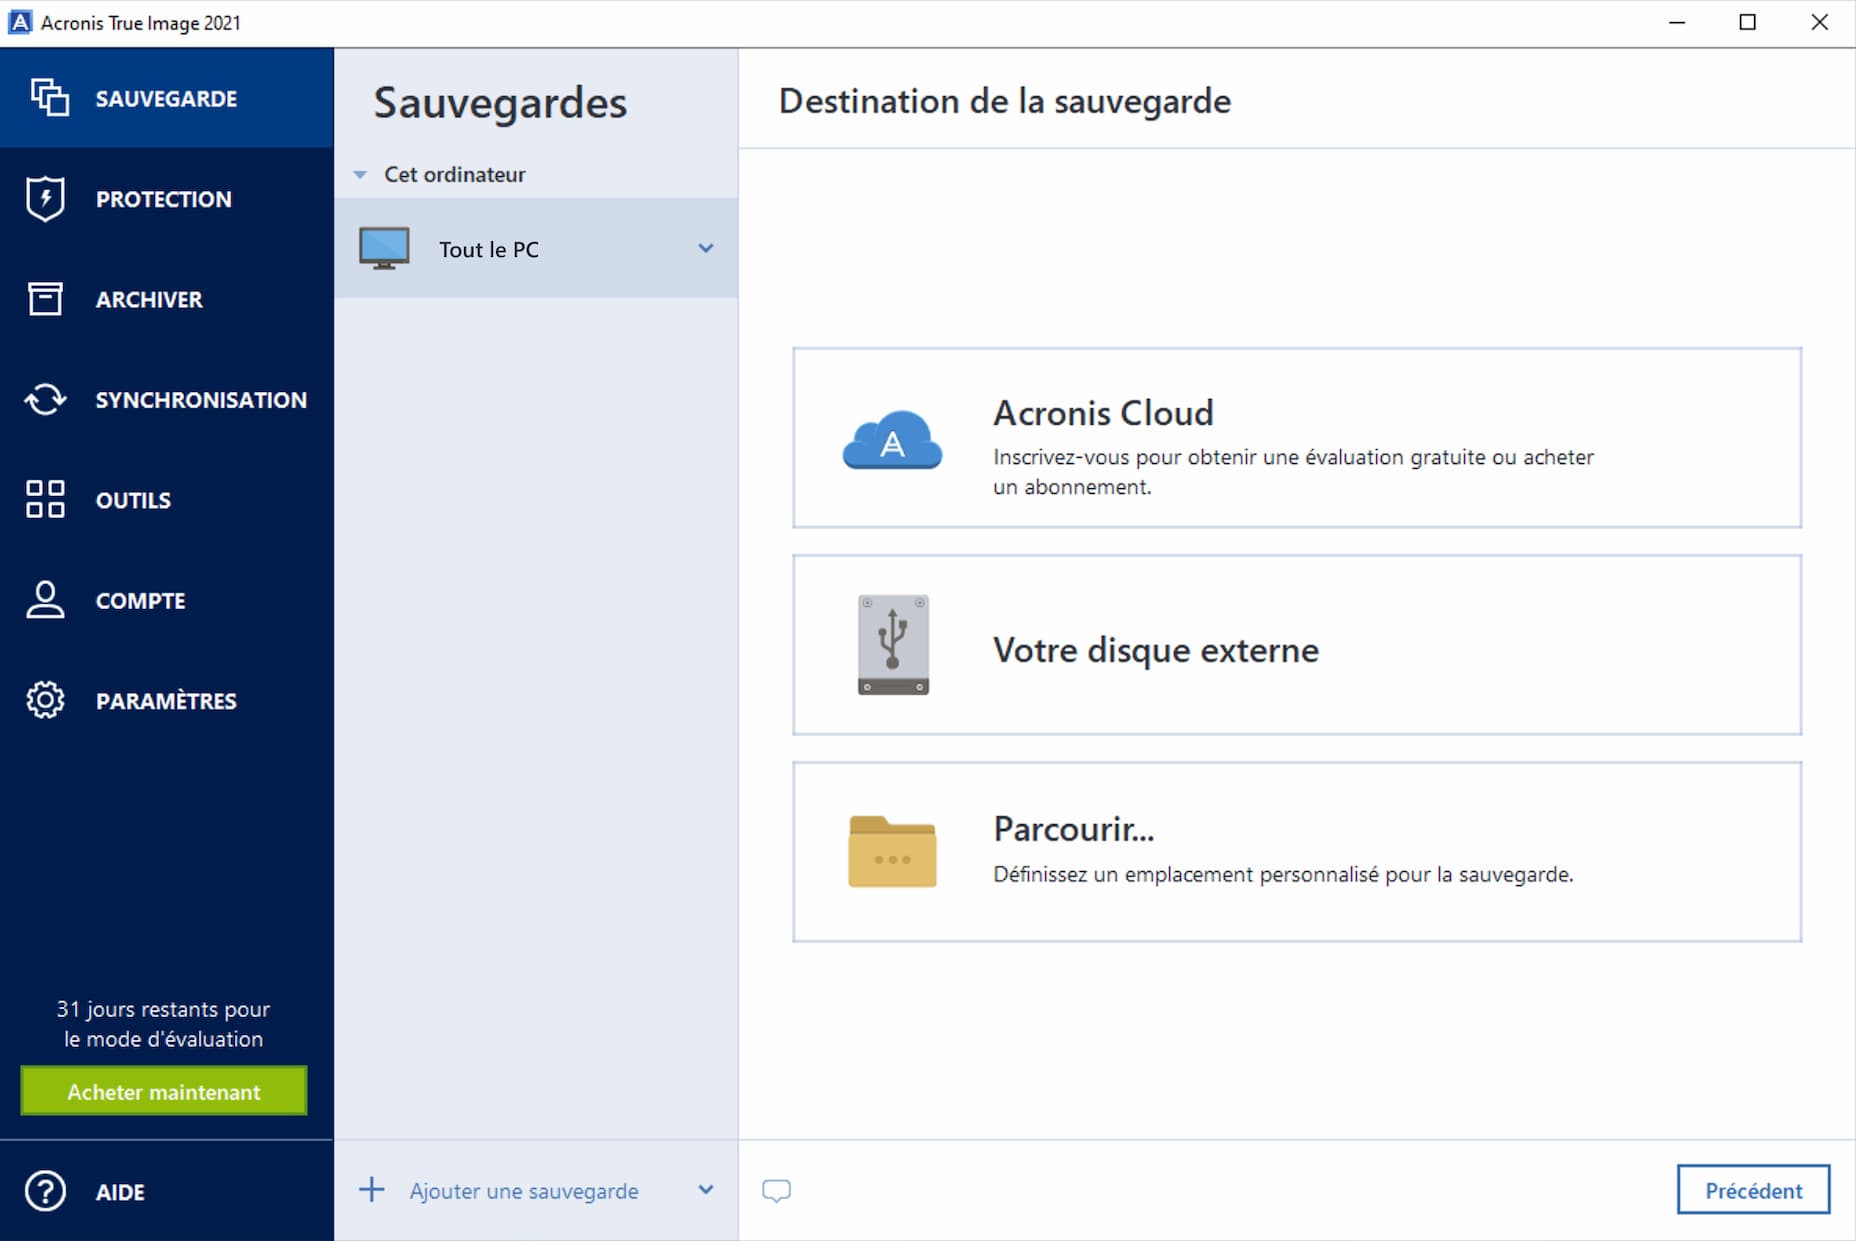1856x1241 pixels.
Task: Open the AIDE help label
Action: click(120, 1192)
